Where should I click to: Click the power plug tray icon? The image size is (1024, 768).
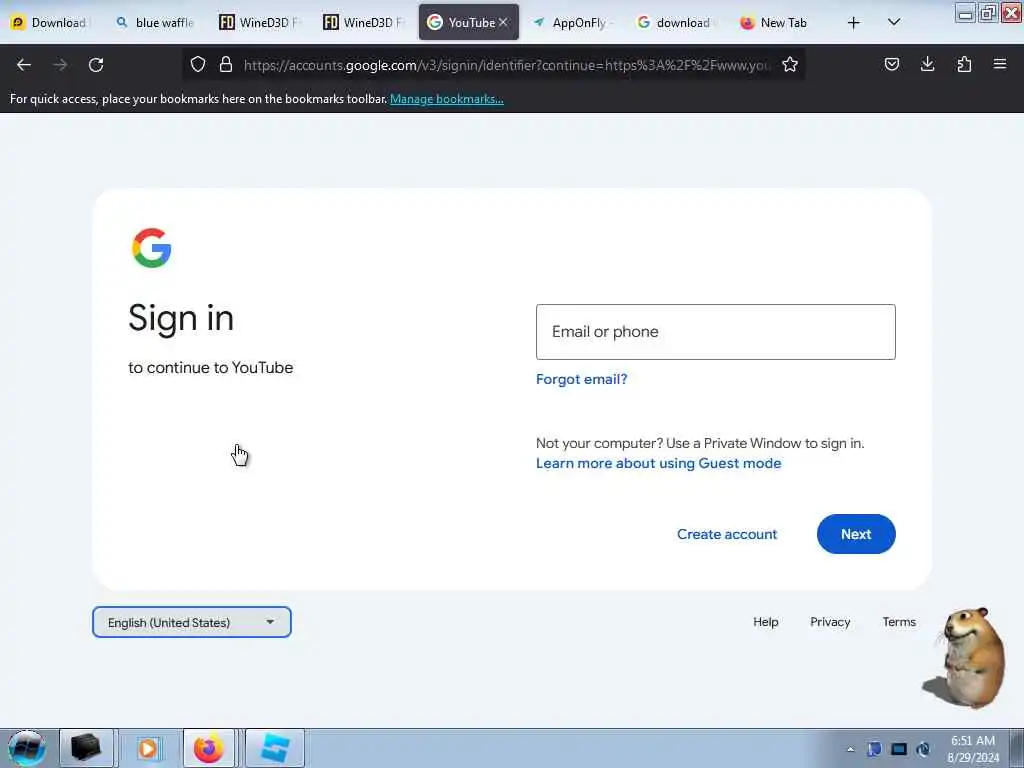(923, 749)
